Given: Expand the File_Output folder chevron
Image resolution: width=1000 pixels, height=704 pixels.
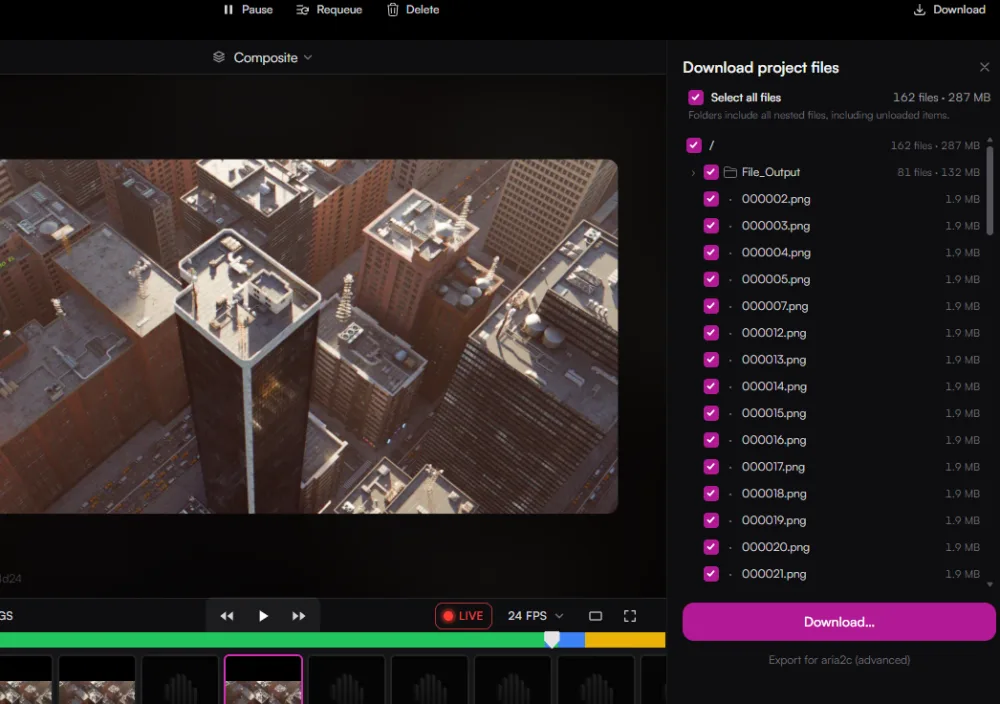Looking at the screenshot, I should pyautogui.click(x=693, y=173).
